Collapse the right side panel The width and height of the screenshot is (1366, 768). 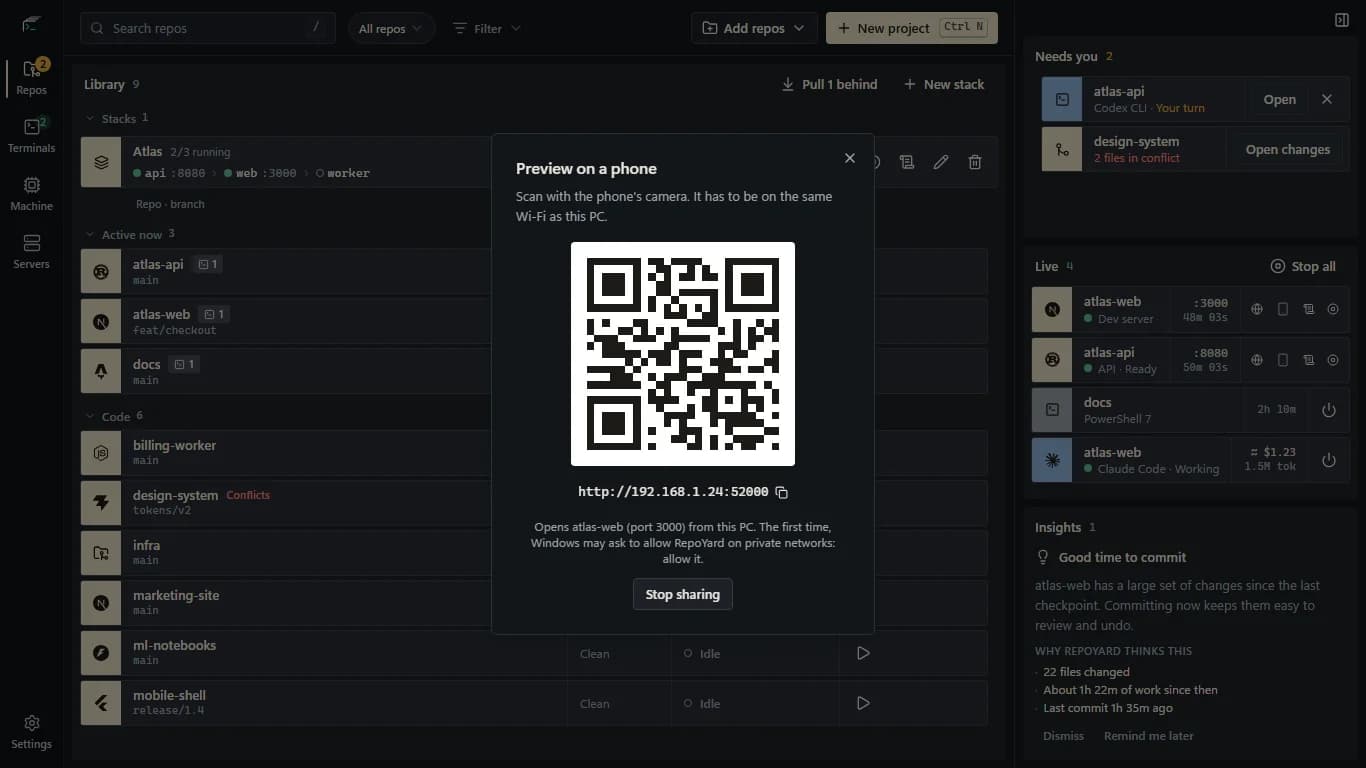click(1342, 20)
